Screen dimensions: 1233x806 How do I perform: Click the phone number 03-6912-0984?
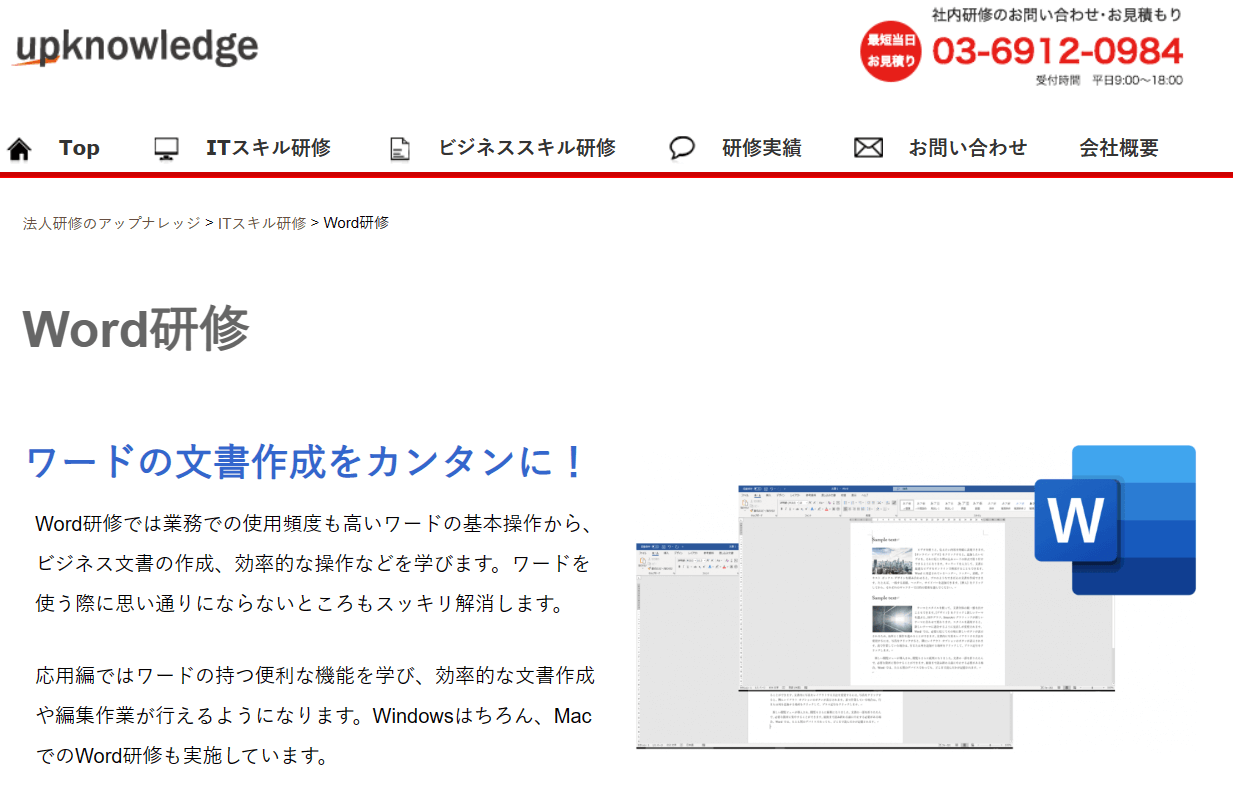(1057, 50)
